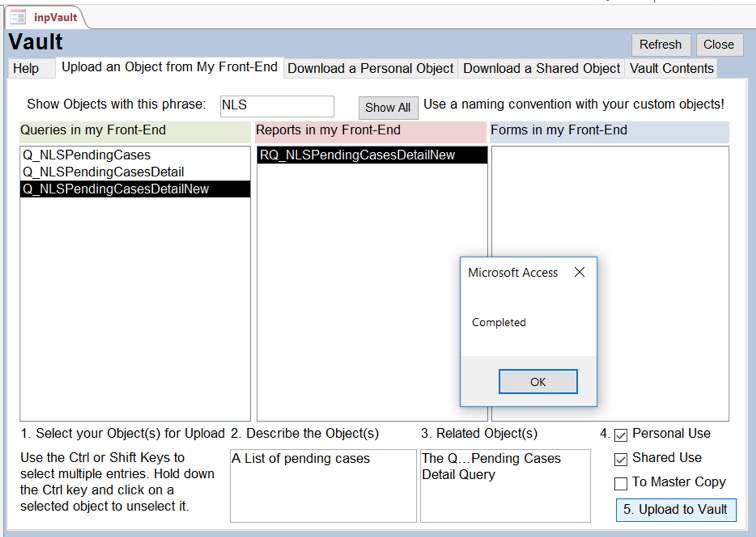
Task: Click the object description text box
Action: pyautogui.click(x=322, y=484)
